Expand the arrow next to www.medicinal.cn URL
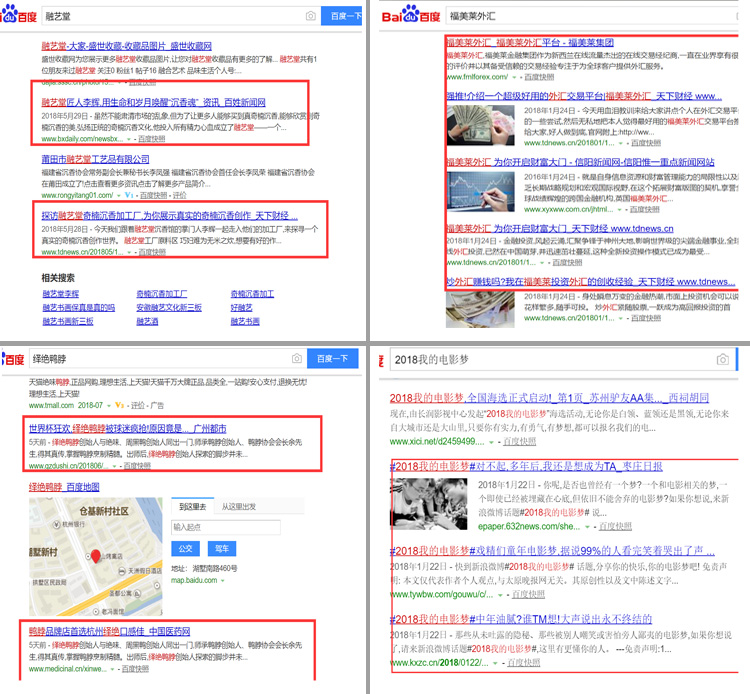The width and height of the screenshot is (750, 694). [113, 669]
